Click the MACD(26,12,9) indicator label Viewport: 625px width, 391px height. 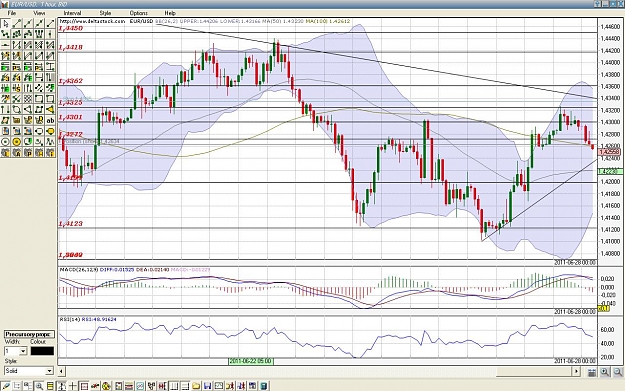click(x=78, y=270)
